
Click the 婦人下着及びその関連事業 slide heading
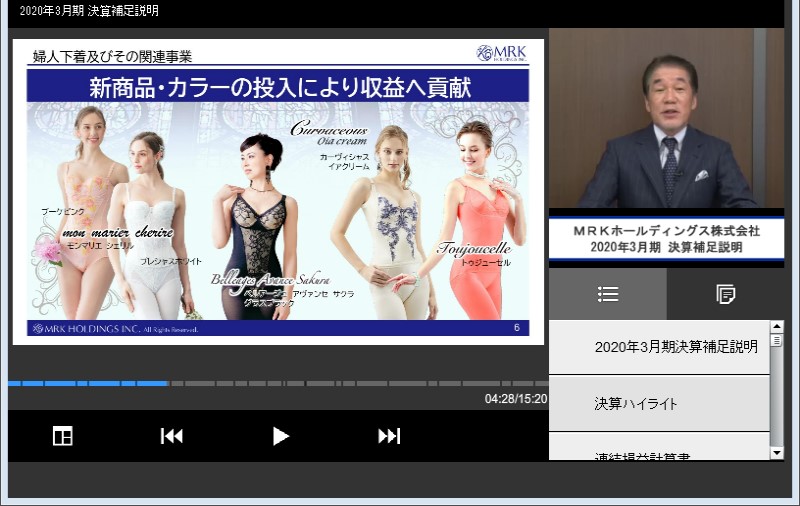(x=112, y=57)
